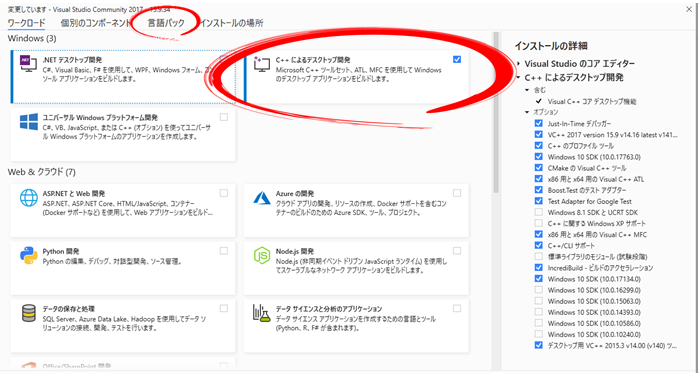The image size is (698, 373).
Task: Click インストールの詳細 heading
Action: point(551,45)
